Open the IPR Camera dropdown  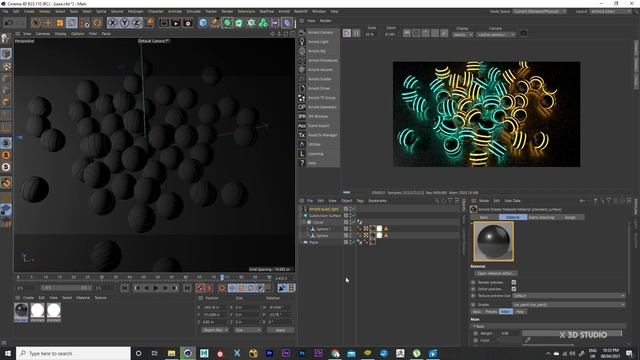click(496, 35)
